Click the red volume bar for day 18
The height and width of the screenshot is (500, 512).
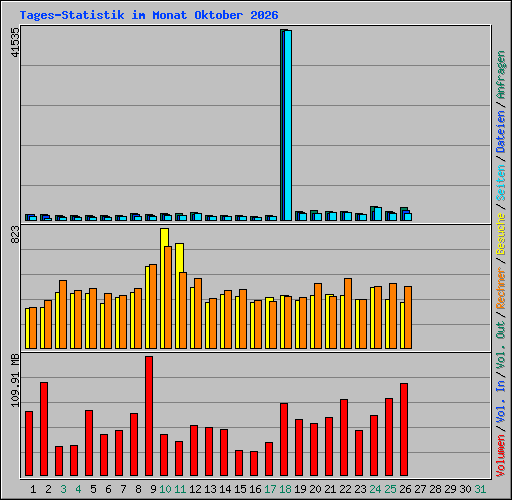point(284,439)
